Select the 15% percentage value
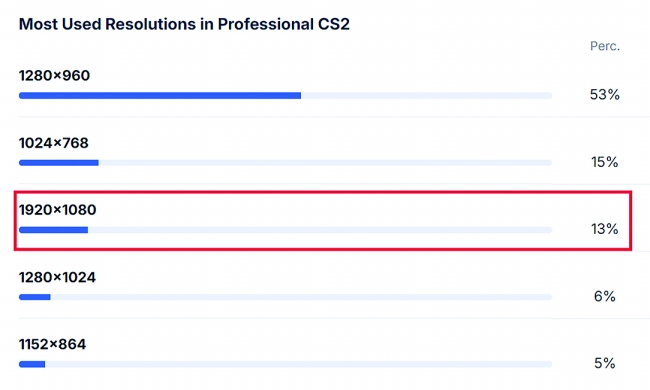The height and width of the screenshot is (390, 650). pos(604,162)
